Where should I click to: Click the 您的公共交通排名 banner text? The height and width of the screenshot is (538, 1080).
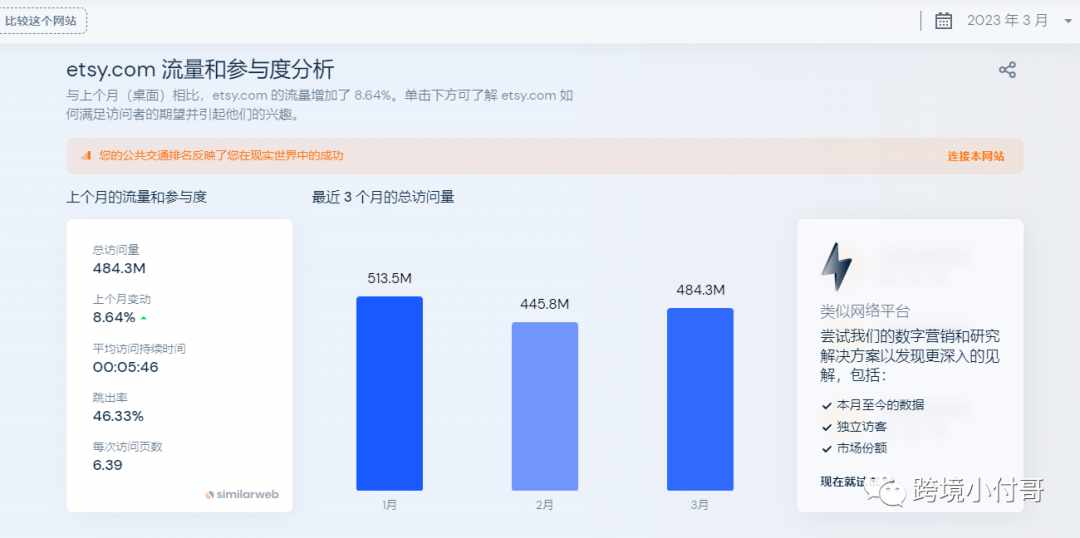(x=220, y=156)
